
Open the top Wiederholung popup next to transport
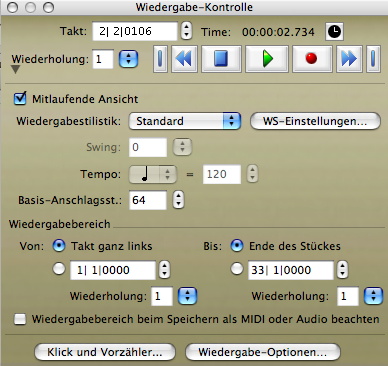point(128,59)
